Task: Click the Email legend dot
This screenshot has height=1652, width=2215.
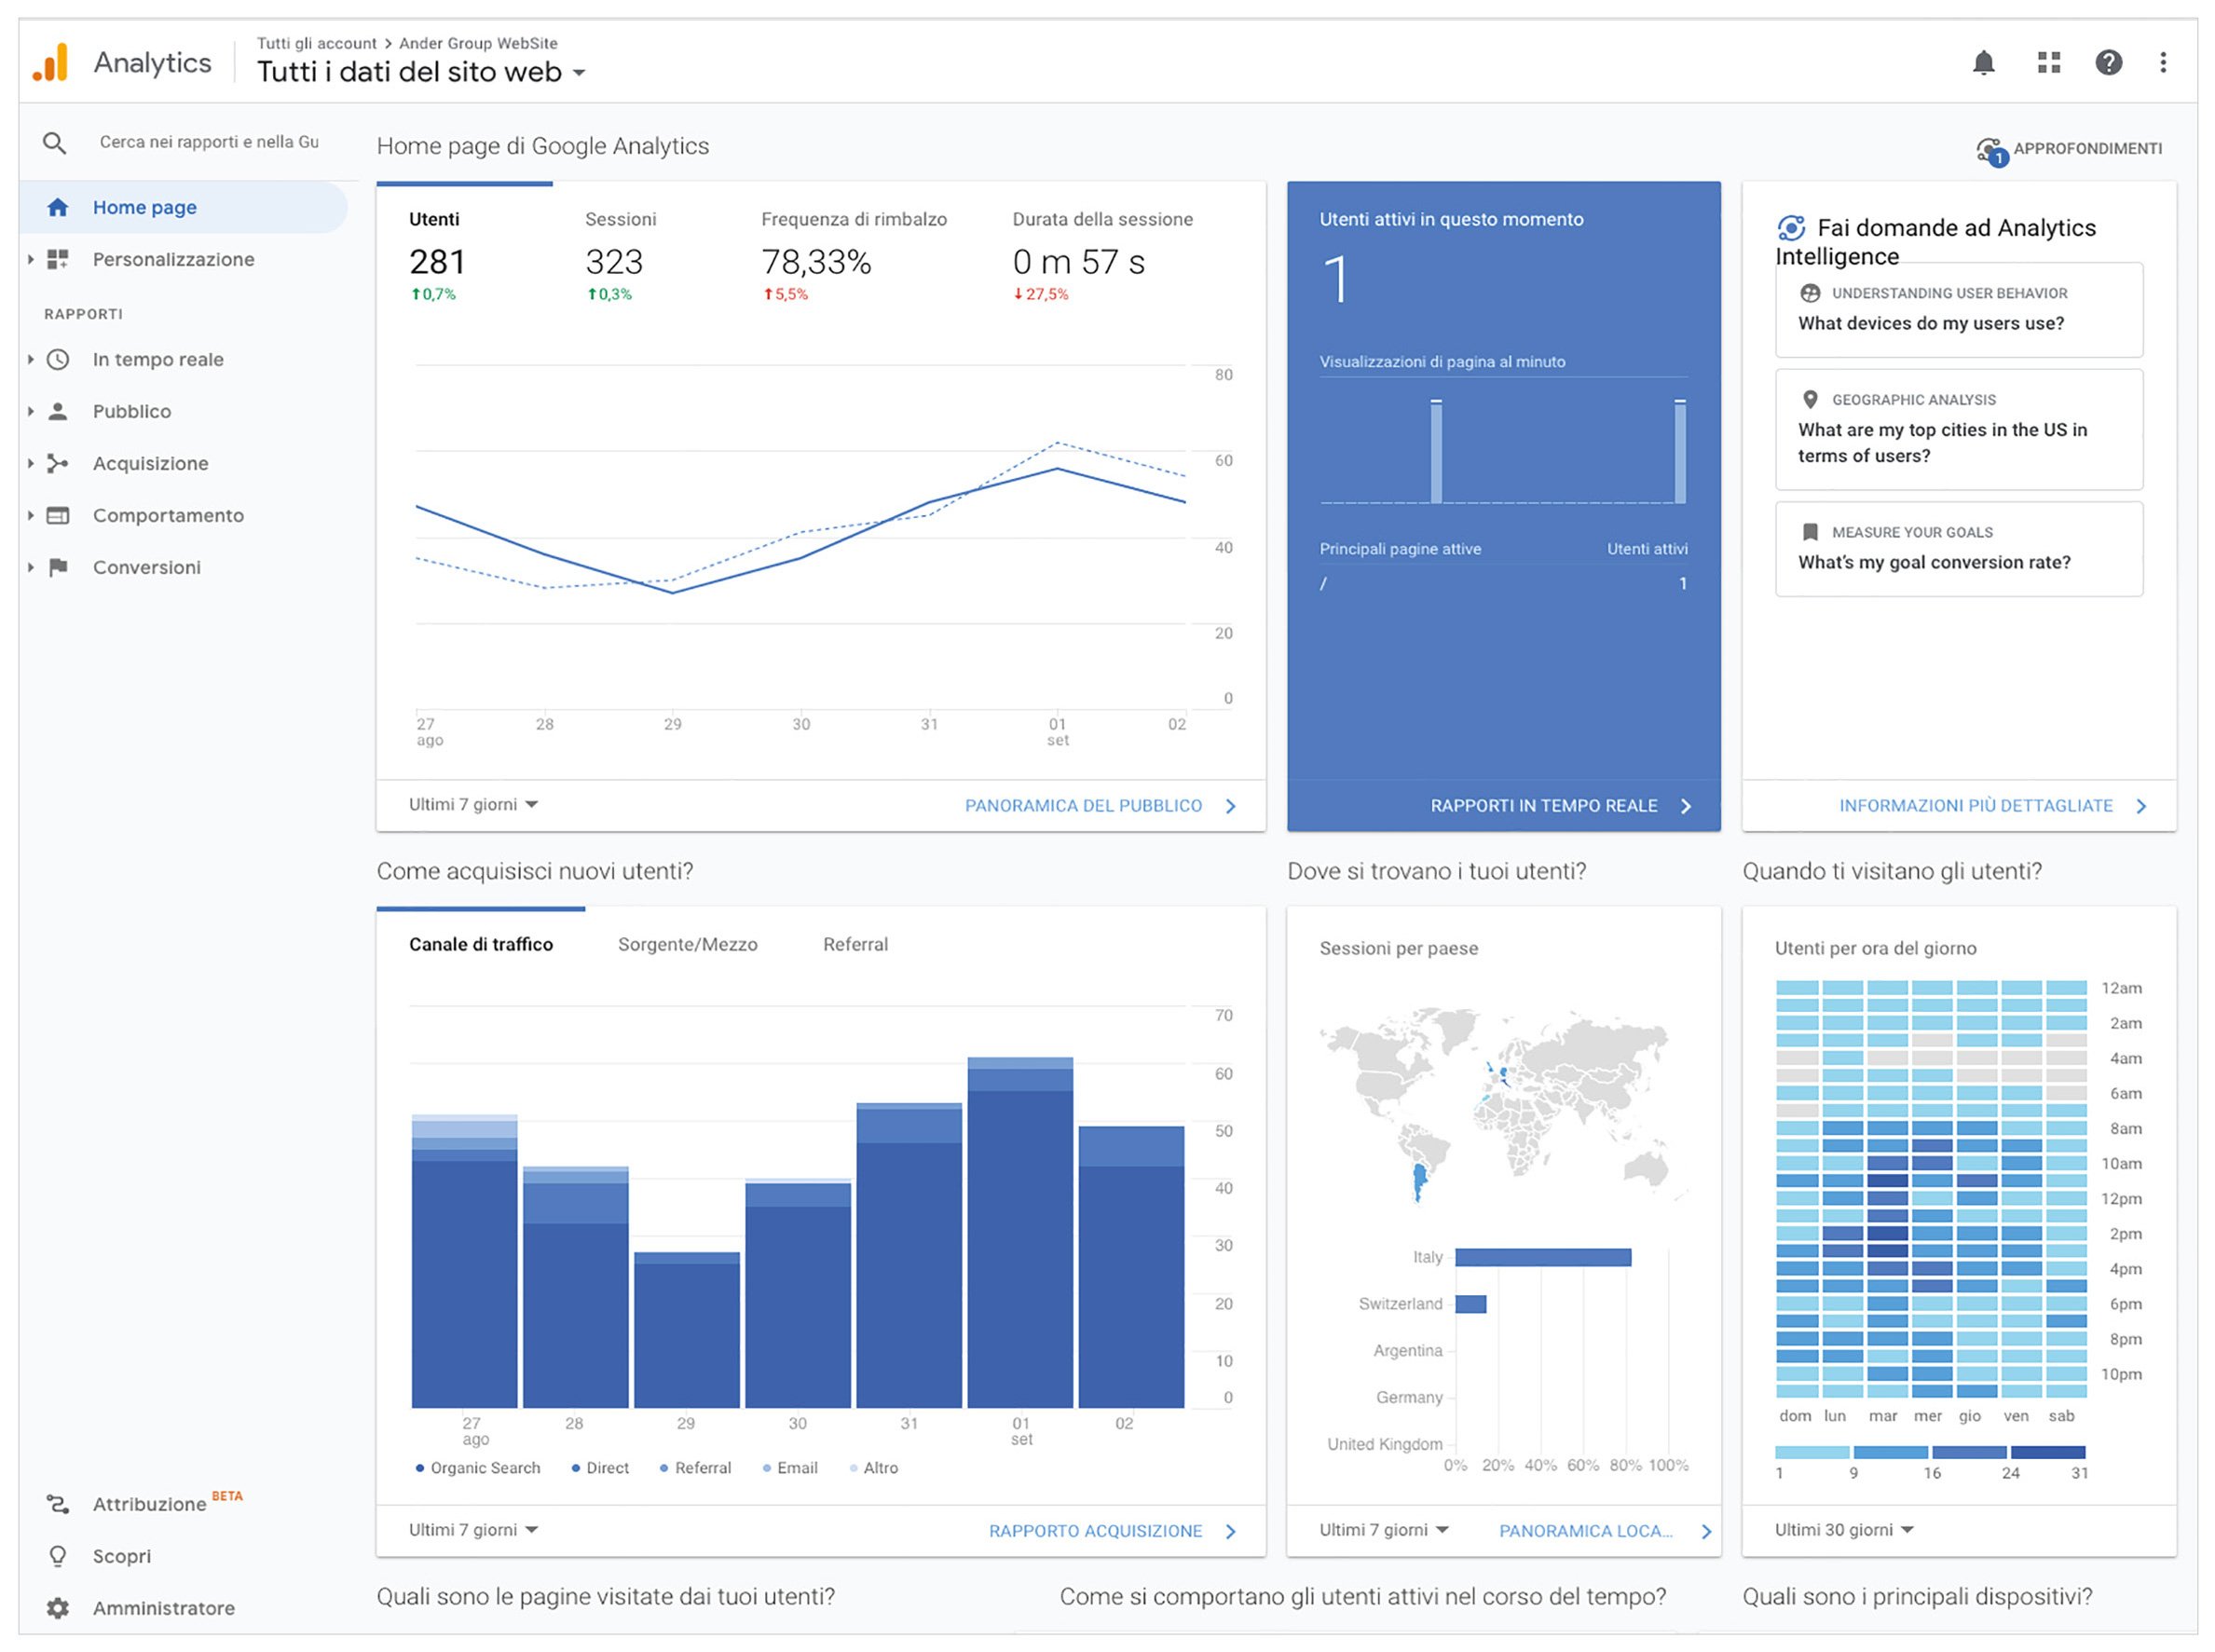Action: coord(767,1468)
